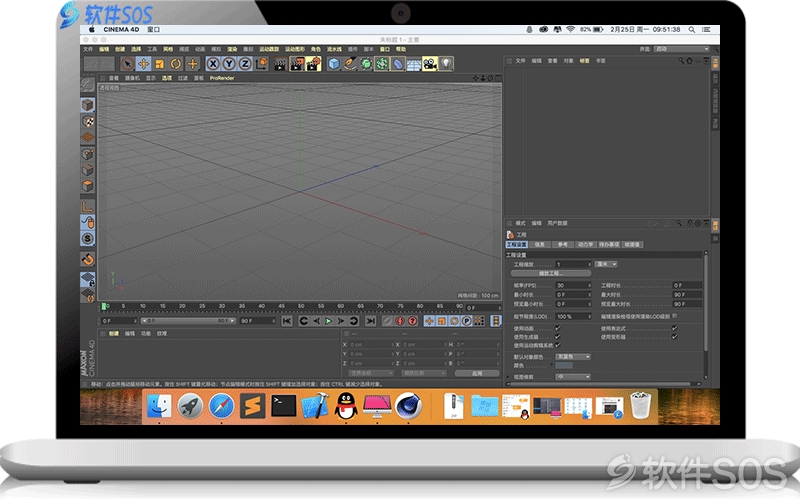This screenshot has width=800, height=500.
Task: Expand the 视图修剪 disclosure triangle
Action: [x=508, y=377]
